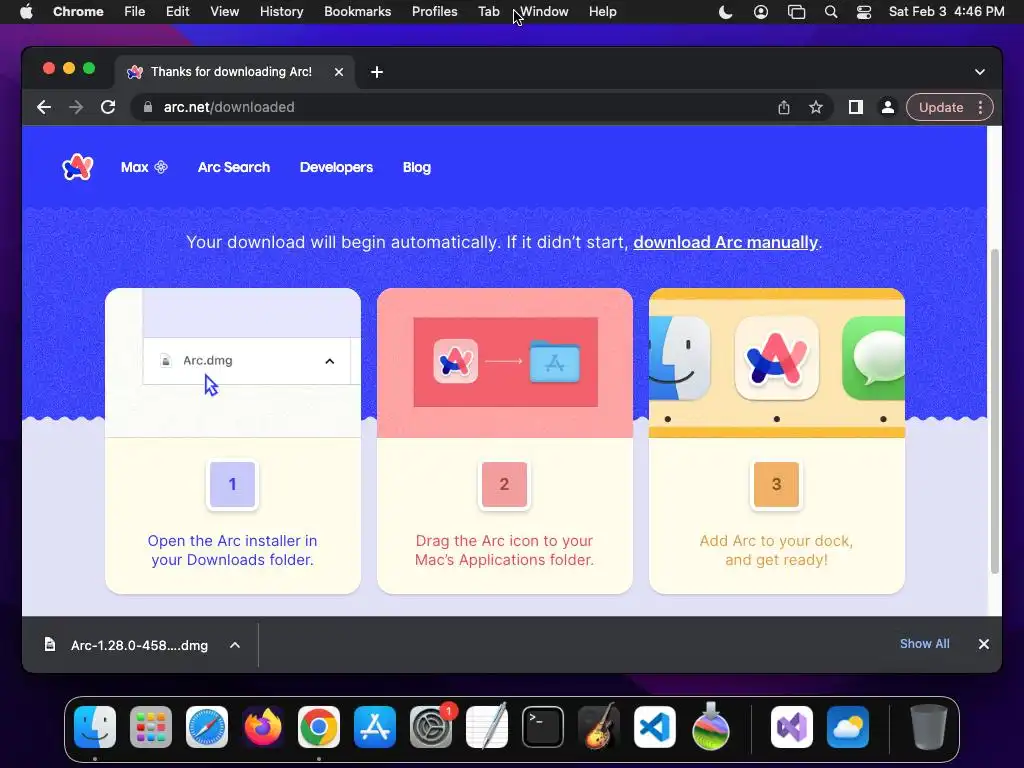Click the Arc logo in page header
Image resolution: width=1024 pixels, height=768 pixels.
point(78,167)
